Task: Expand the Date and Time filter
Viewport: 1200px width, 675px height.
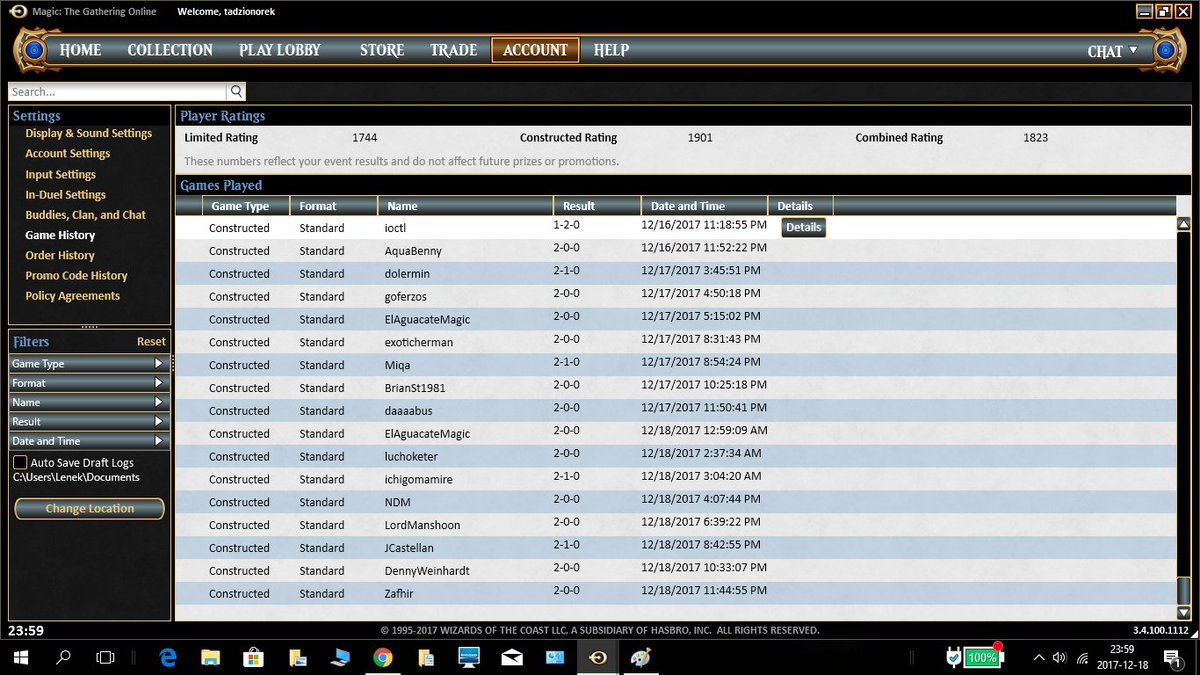Action: point(87,441)
